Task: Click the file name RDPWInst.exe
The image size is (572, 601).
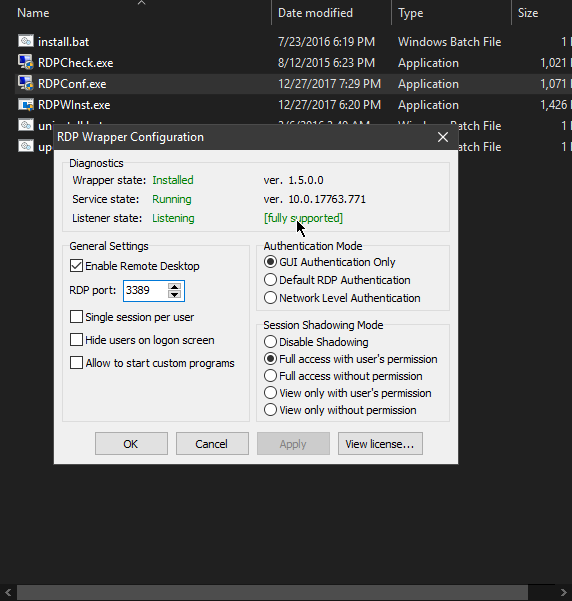Action: 74,105
